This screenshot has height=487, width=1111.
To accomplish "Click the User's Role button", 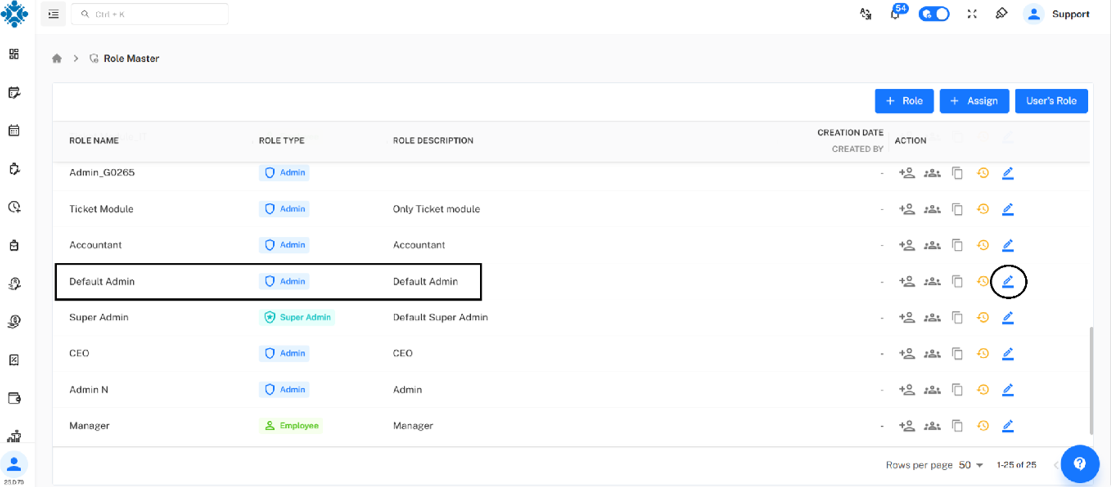I will tap(1051, 101).
